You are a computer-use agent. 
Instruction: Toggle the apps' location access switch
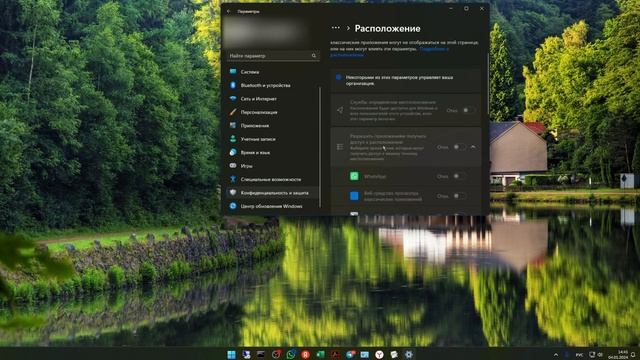pyautogui.click(x=459, y=147)
